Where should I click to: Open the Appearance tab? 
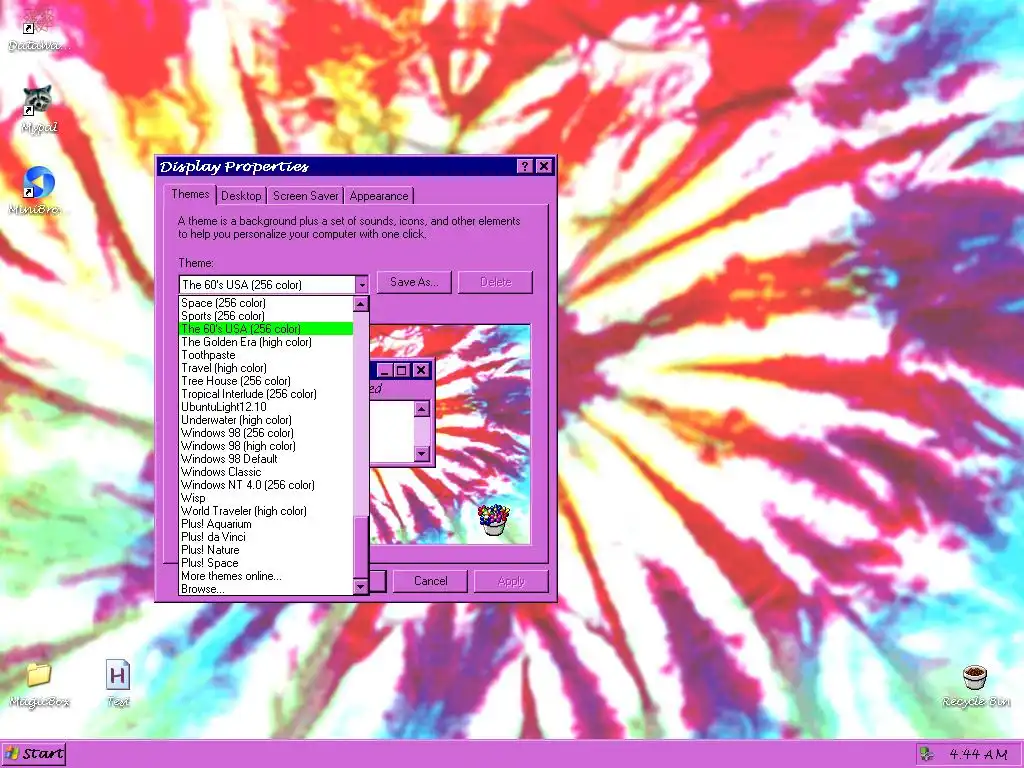tap(379, 196)
